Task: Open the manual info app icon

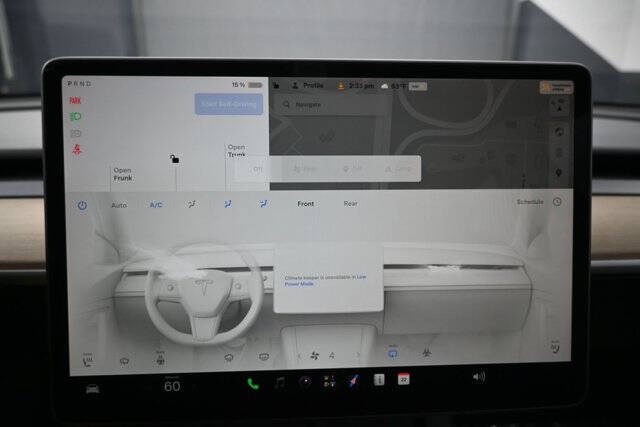Action: (x=379, y=380)
